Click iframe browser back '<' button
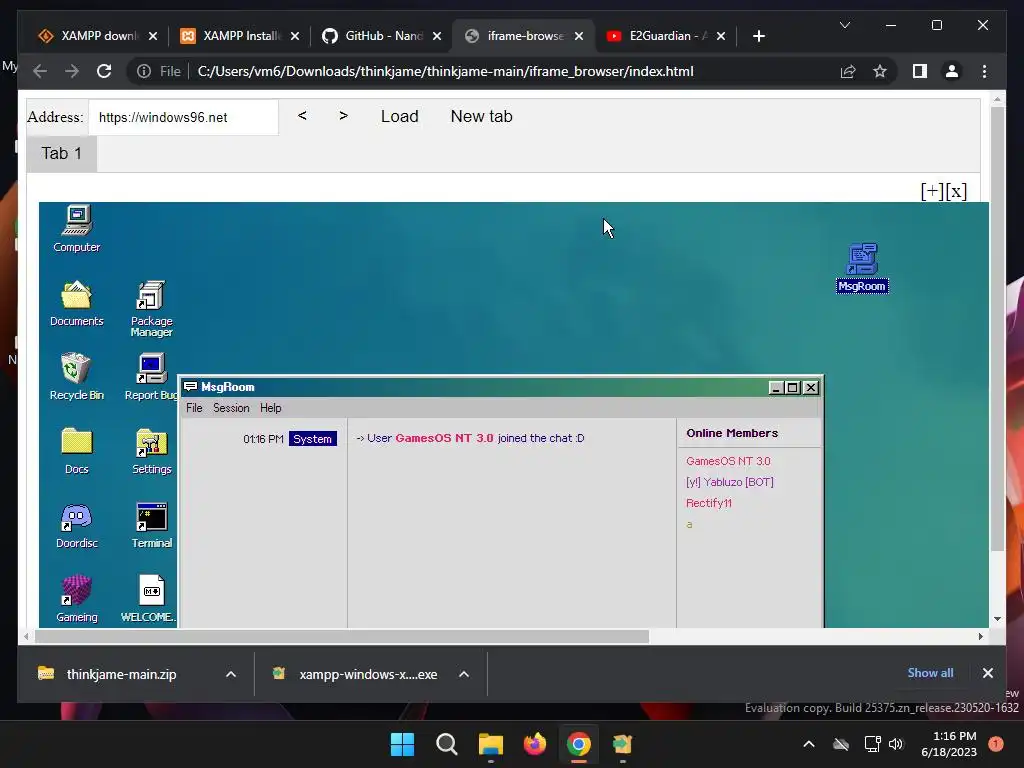This screenshot has width=1024, height=768. (x=302, y=116)
